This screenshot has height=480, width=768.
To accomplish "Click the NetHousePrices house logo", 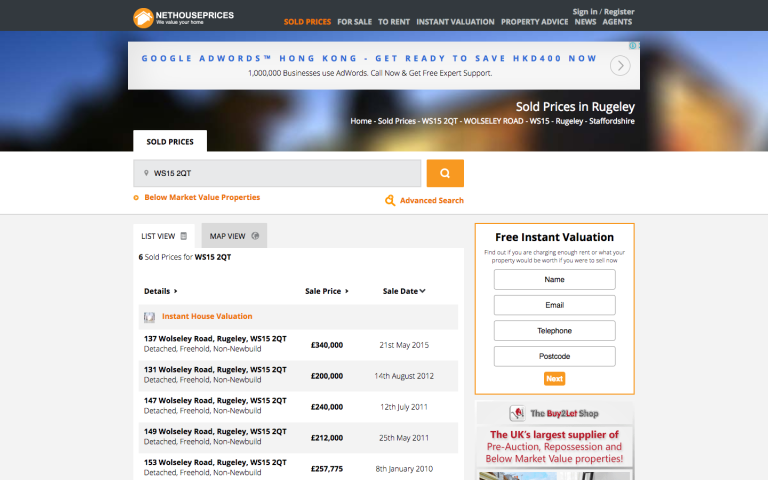I will [x=143, y=17].
